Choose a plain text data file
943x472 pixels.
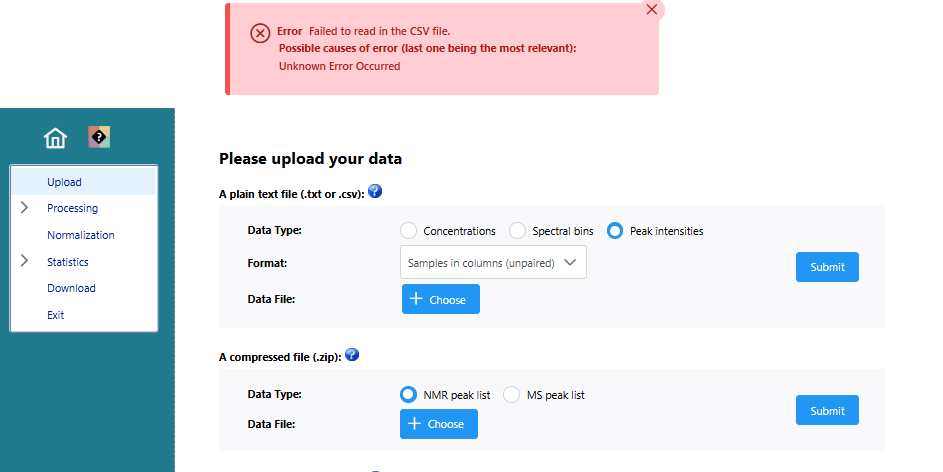pos(440,299)
